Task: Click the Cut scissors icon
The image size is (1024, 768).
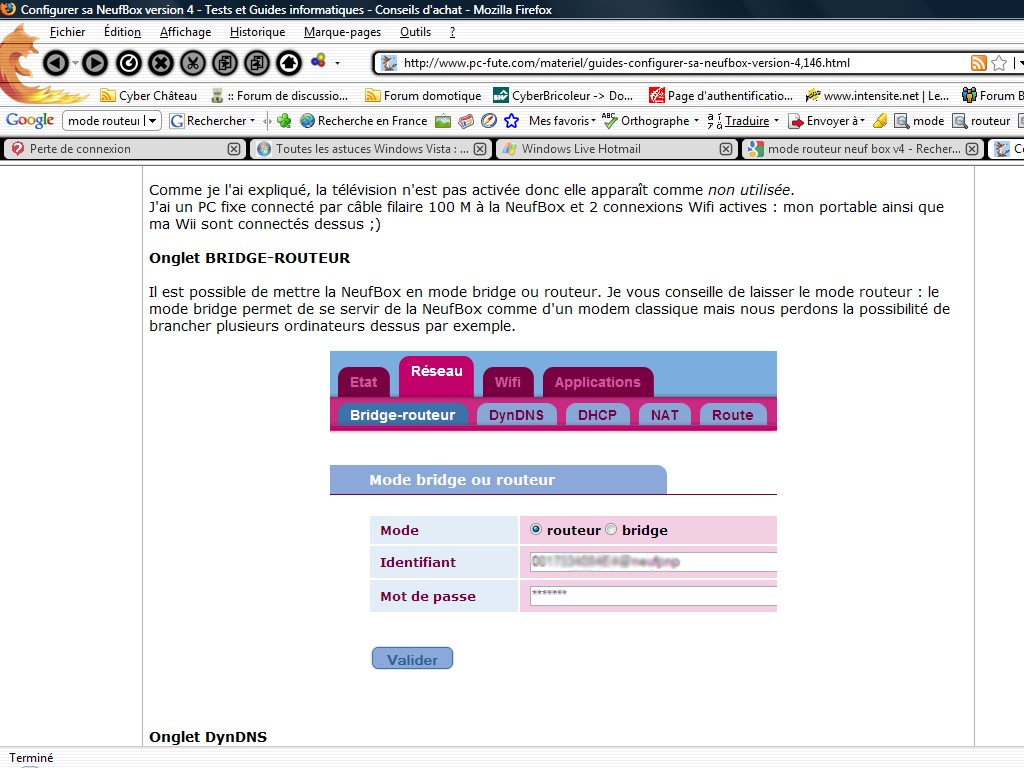Action: 193,63
